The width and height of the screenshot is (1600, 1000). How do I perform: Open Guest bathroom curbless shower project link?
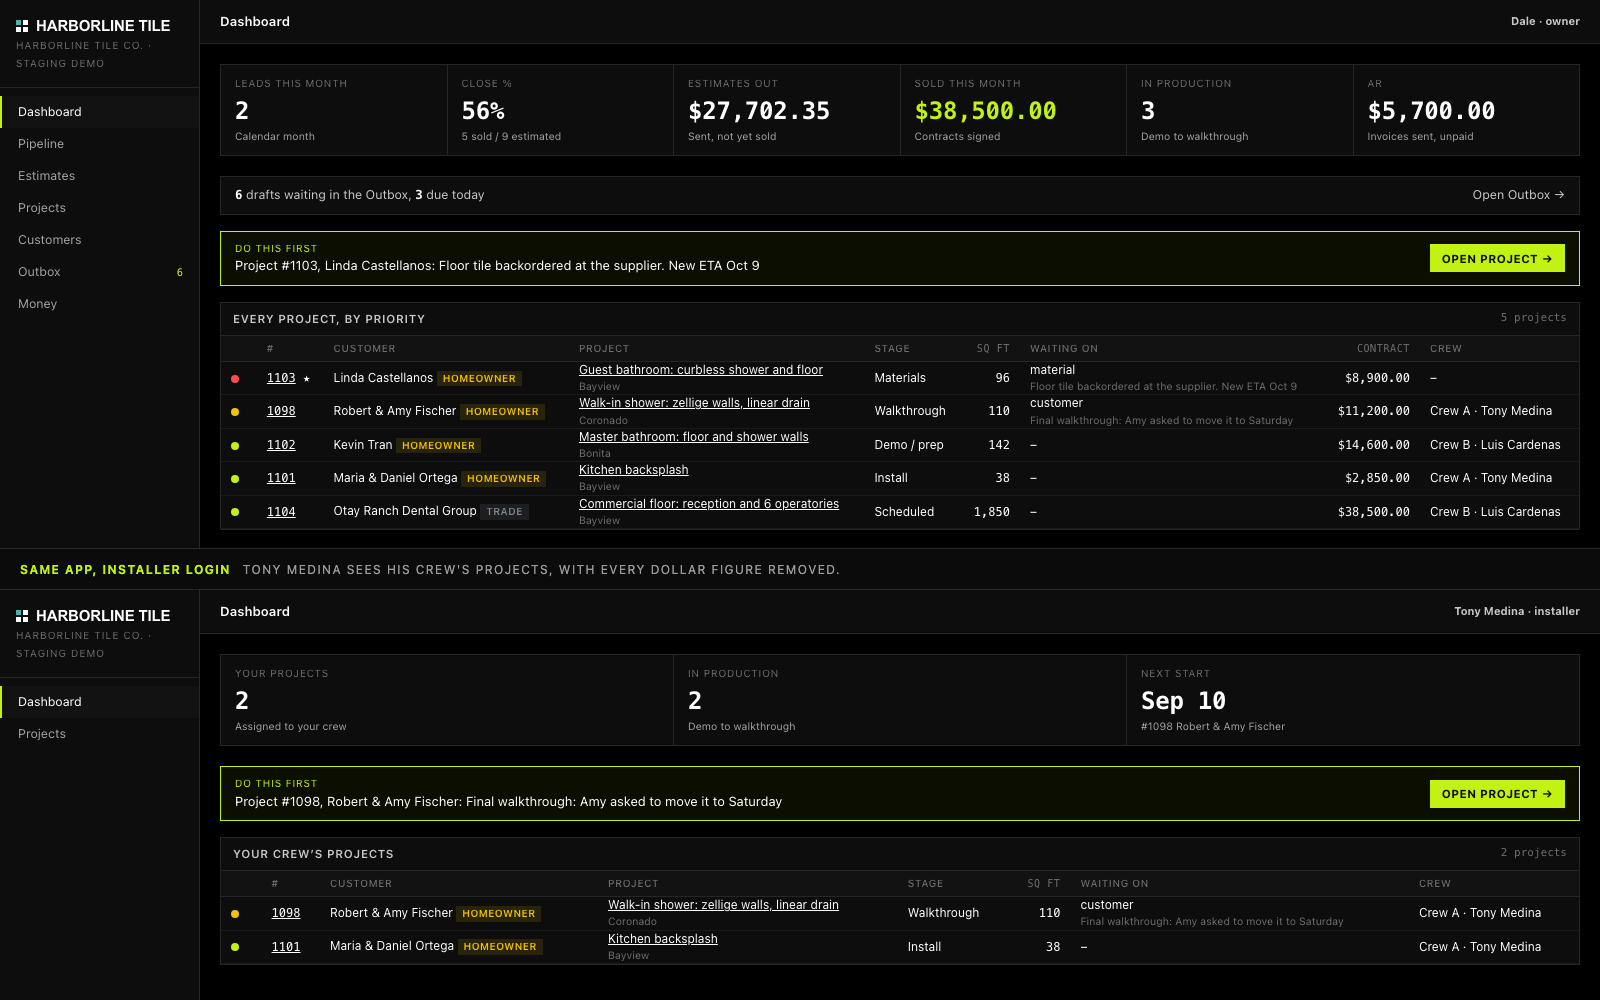click(701, 370)
